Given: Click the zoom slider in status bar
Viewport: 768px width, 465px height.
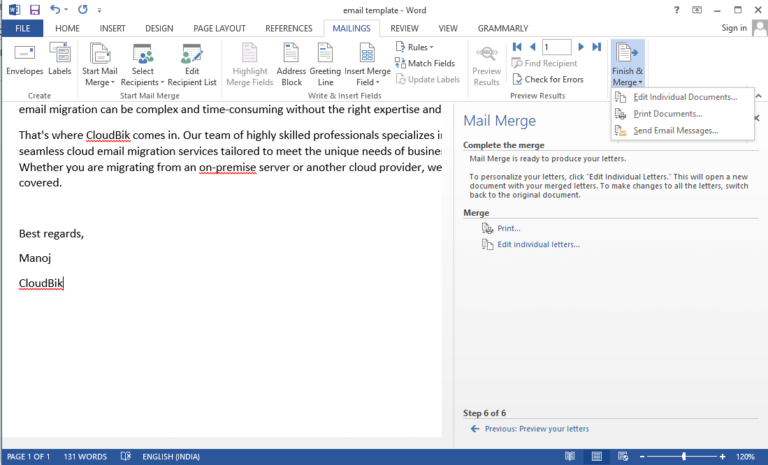Looking at the screenshot, I should [684, 456].
